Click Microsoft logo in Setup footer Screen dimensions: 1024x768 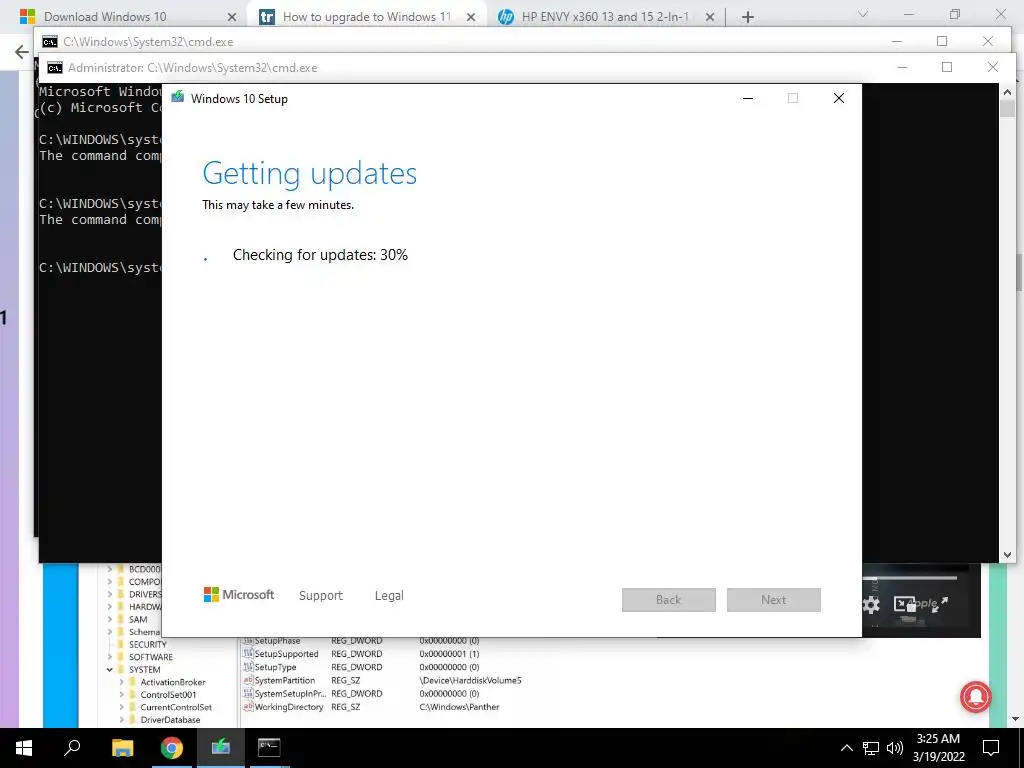239,594
